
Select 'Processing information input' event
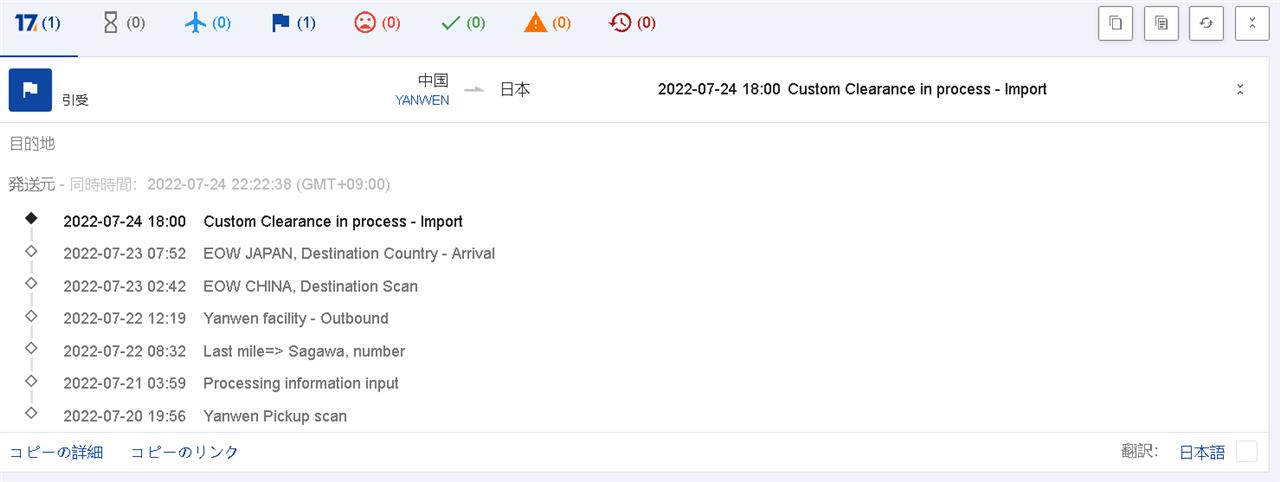coord(301,383)
